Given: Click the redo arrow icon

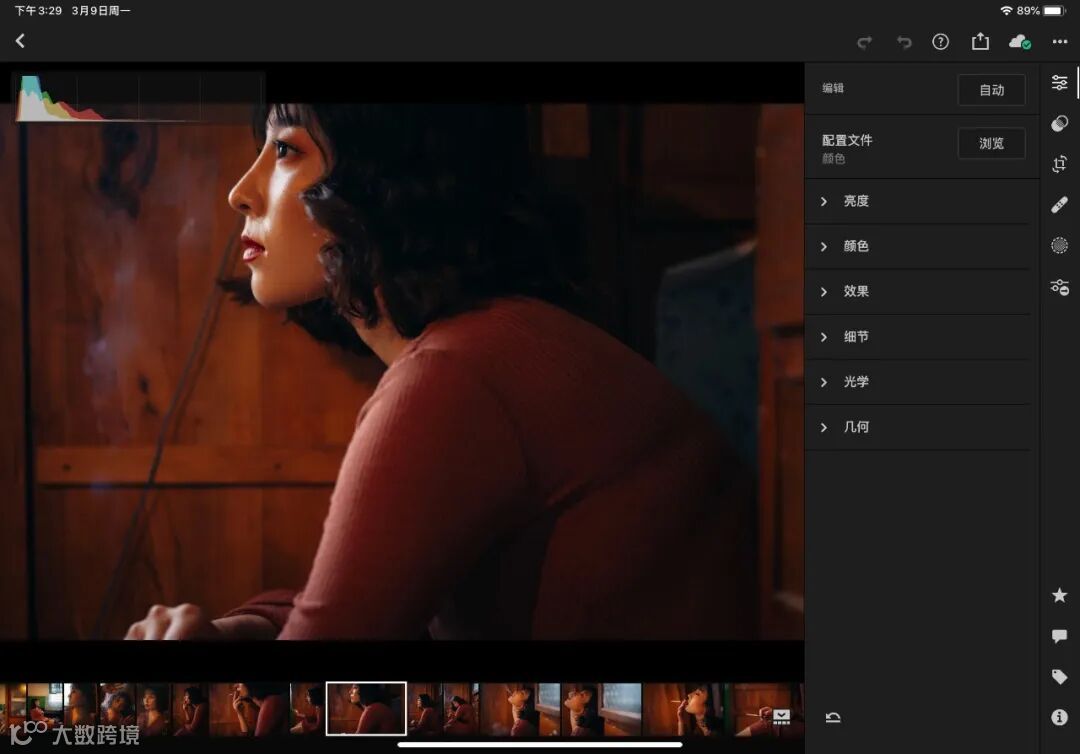Looking at the screenshot, I should (864, 43).
